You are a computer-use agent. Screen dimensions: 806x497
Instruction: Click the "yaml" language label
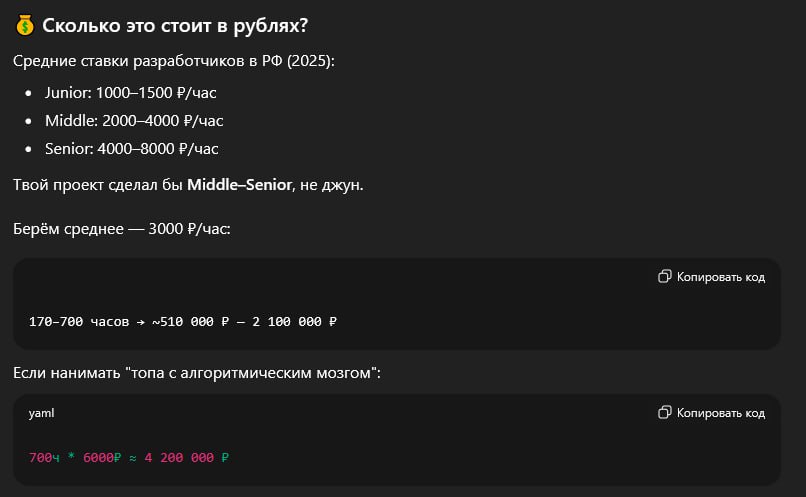click(x=41, y=413)
